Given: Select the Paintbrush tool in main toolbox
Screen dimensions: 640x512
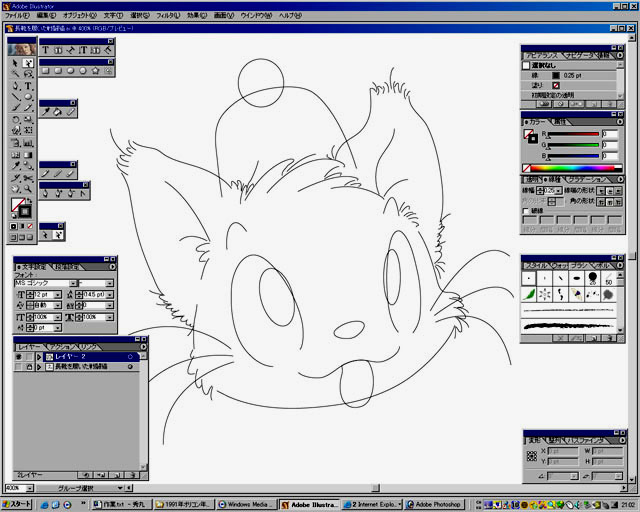Looking at the screenshot, I should (x=16, y=108).
